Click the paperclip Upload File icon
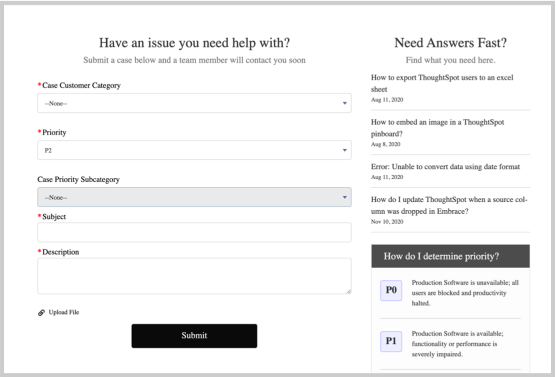The height and width of the screenshot is (377, 556). click(x=41, y=312)
